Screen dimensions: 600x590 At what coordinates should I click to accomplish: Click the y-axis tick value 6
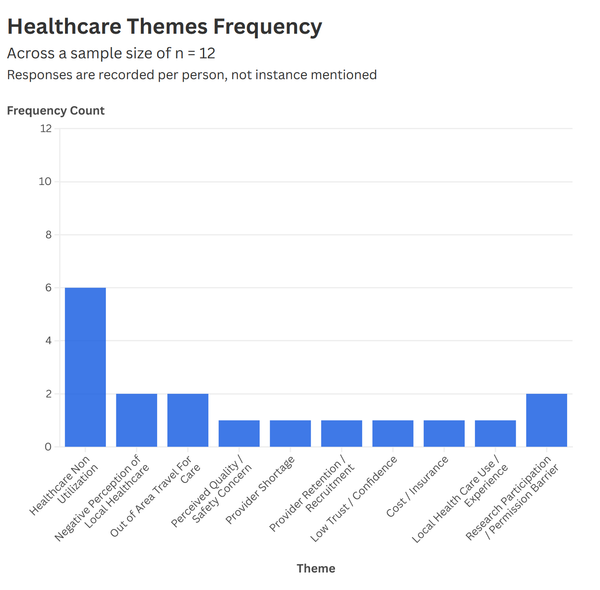click(48, 288)
